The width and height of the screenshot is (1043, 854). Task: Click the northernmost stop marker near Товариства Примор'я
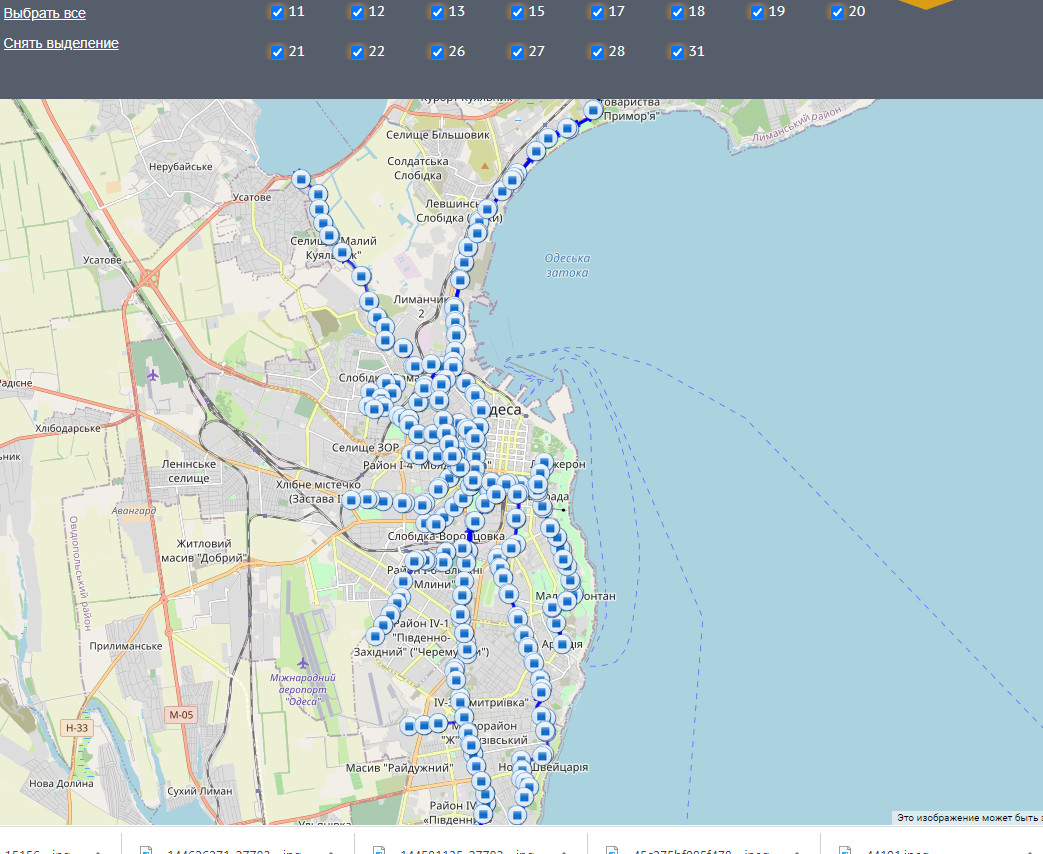point(593,109)
